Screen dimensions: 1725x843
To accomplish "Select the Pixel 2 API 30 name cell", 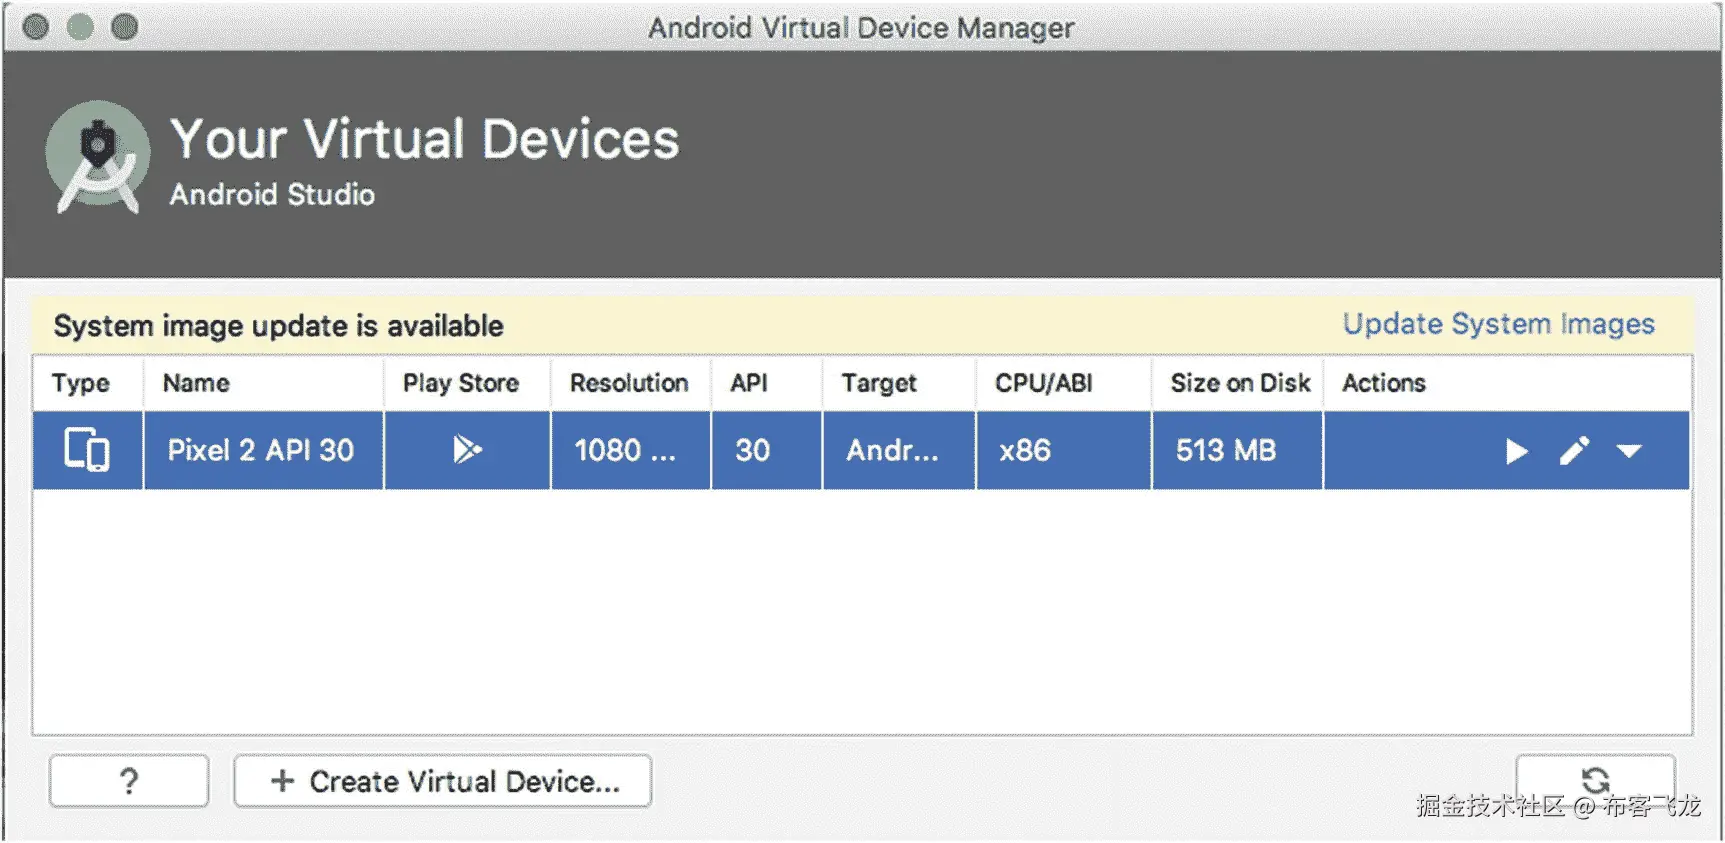I will (x=261, y=450).
